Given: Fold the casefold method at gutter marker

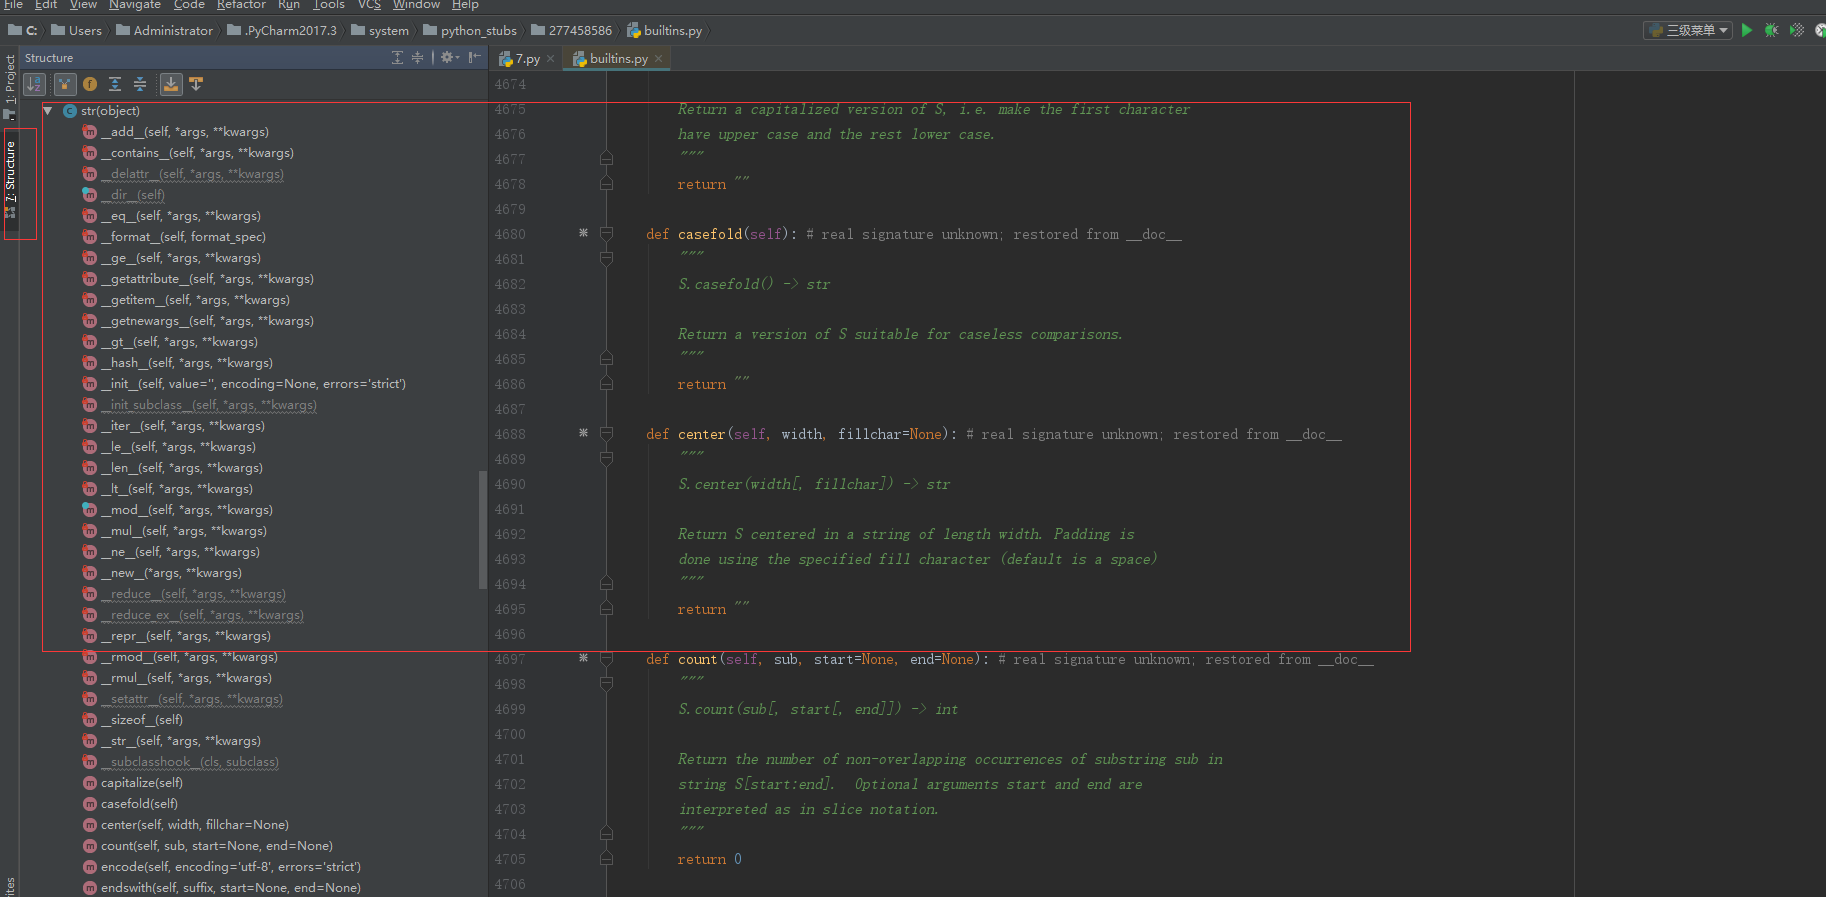Looking at the screenshot, I should 606,234.
